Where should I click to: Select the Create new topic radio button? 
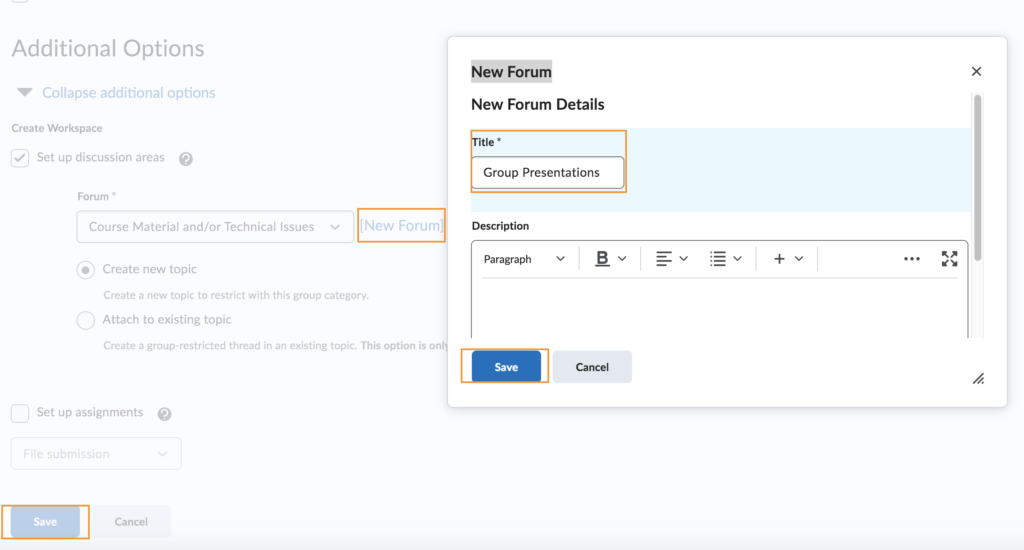click(x=86, y=269)
